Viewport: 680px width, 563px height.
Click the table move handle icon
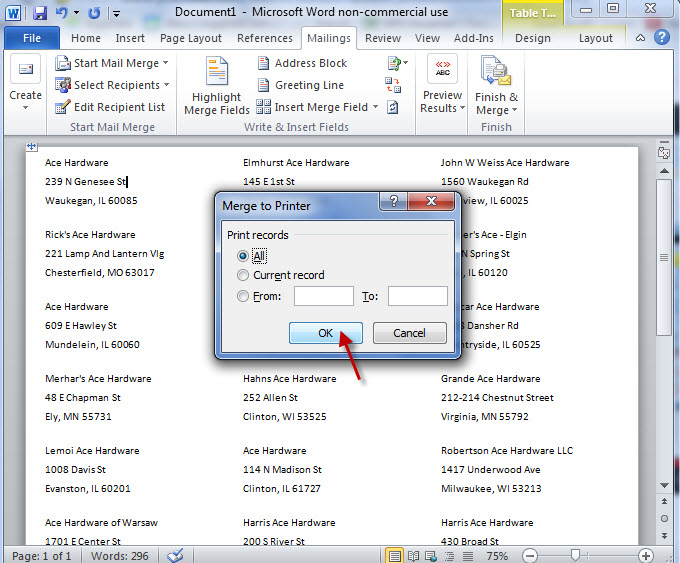[32, 147]
